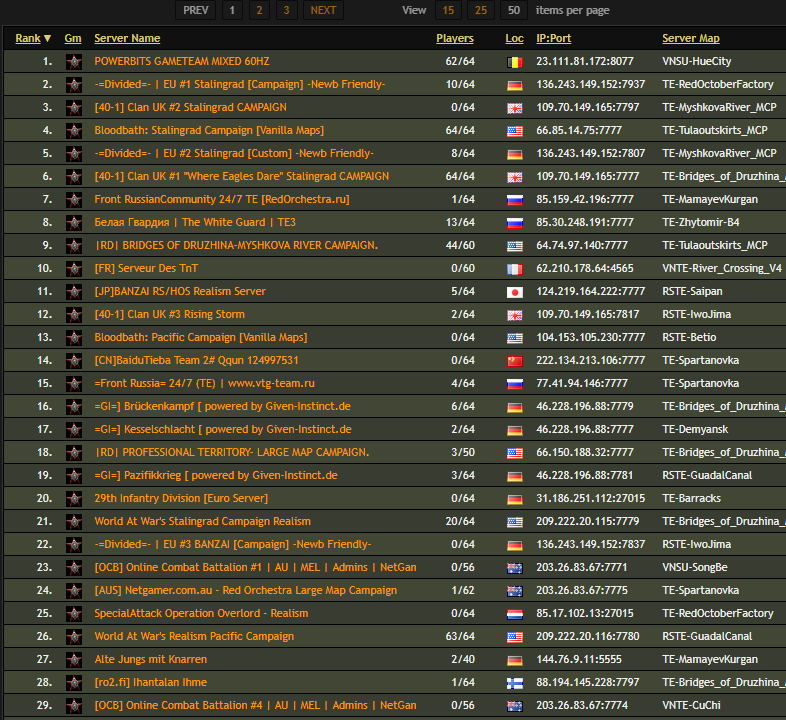Viewport: 786px width, 720px height.
Task: View 50 items per page
Action: [x=513, y=10]
